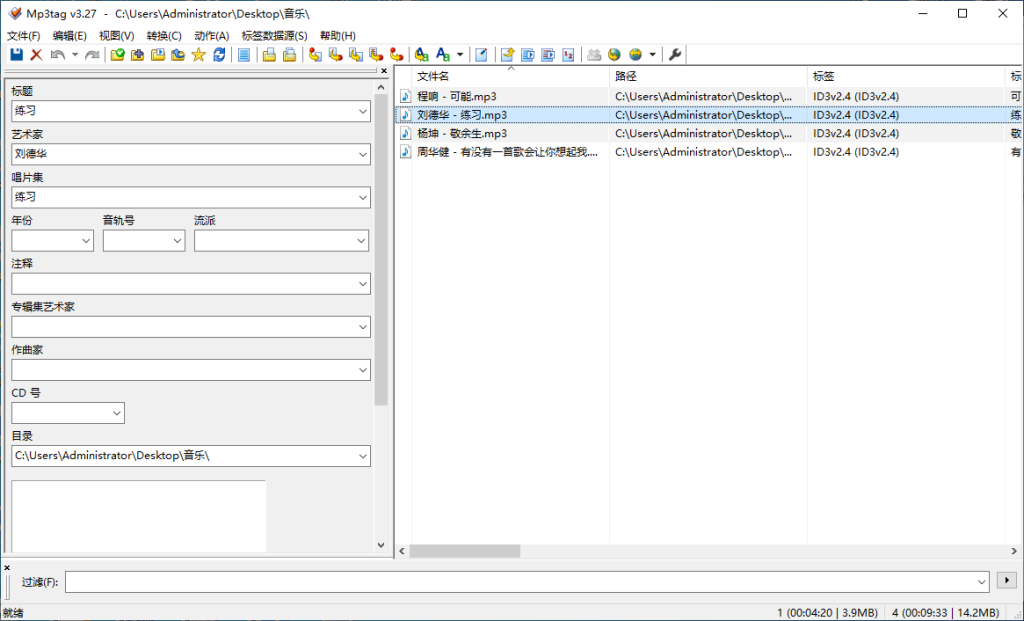The image size is (1024, 621).
Task: Click the blue-lined document play icon
Action: click(x=528, y=55)
